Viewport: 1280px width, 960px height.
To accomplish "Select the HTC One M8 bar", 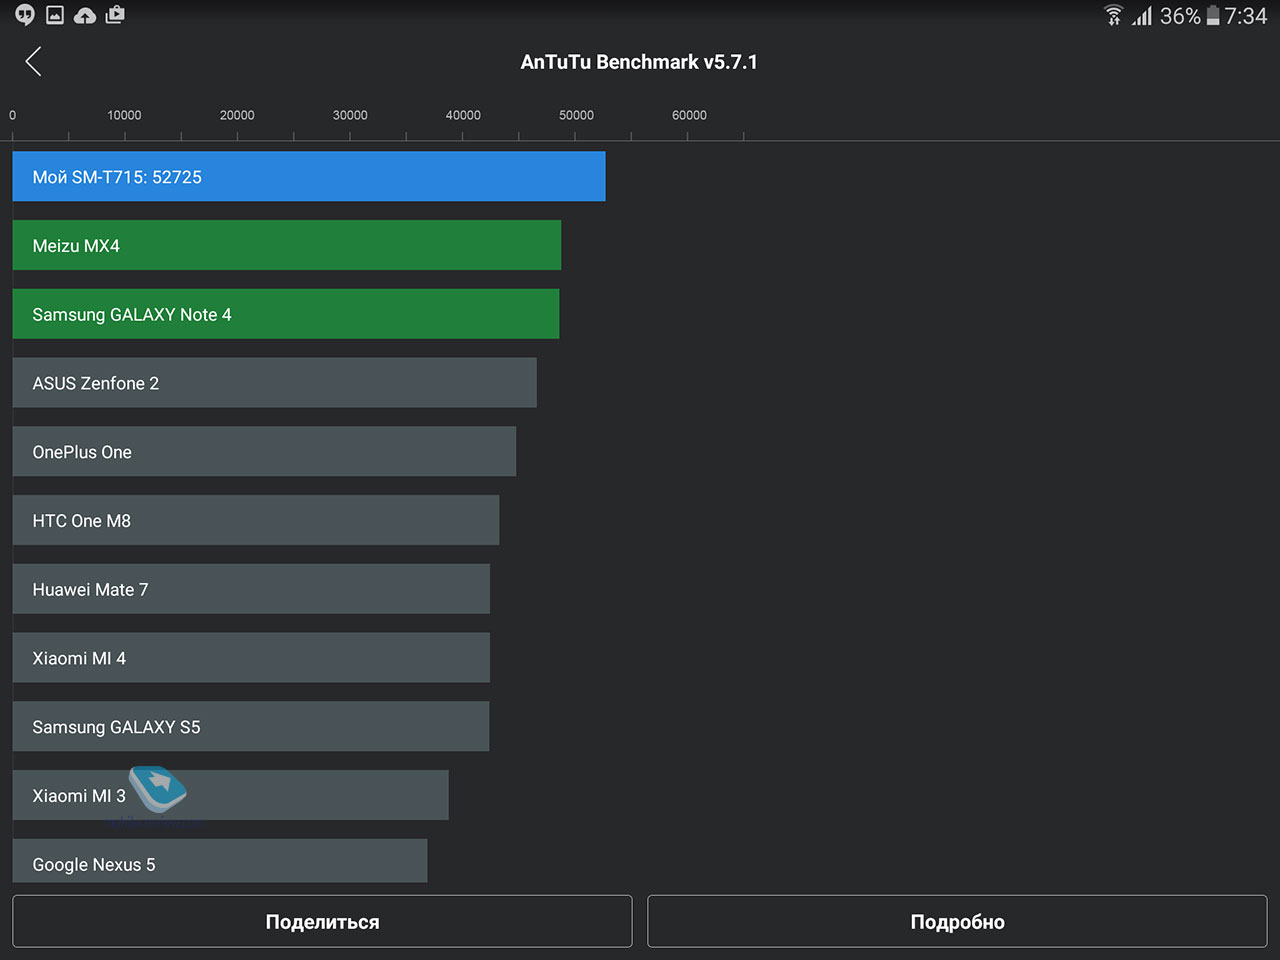I will [256, 520].
